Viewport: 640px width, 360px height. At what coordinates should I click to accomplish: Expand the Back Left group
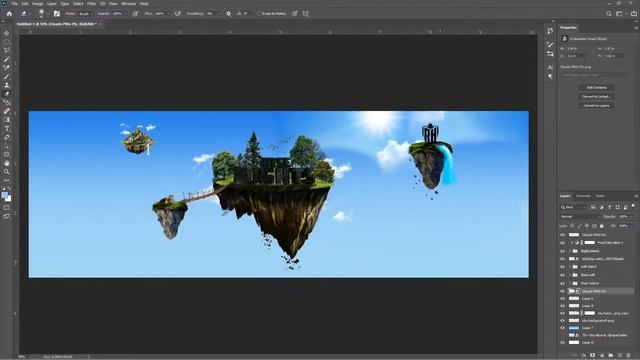pos(570,275)
